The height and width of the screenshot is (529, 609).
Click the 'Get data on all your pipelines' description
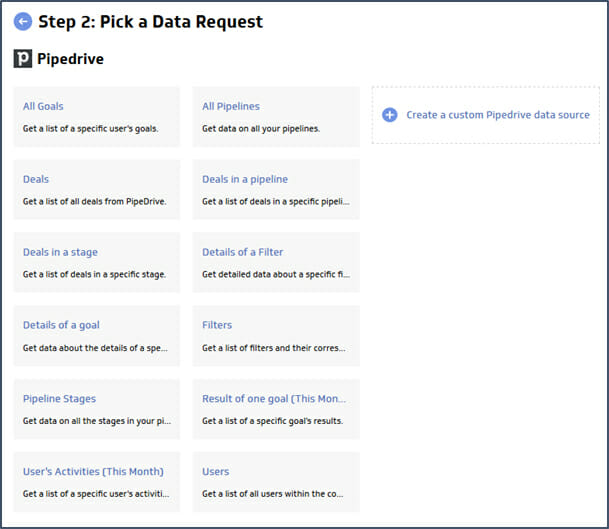click(261, 129)
